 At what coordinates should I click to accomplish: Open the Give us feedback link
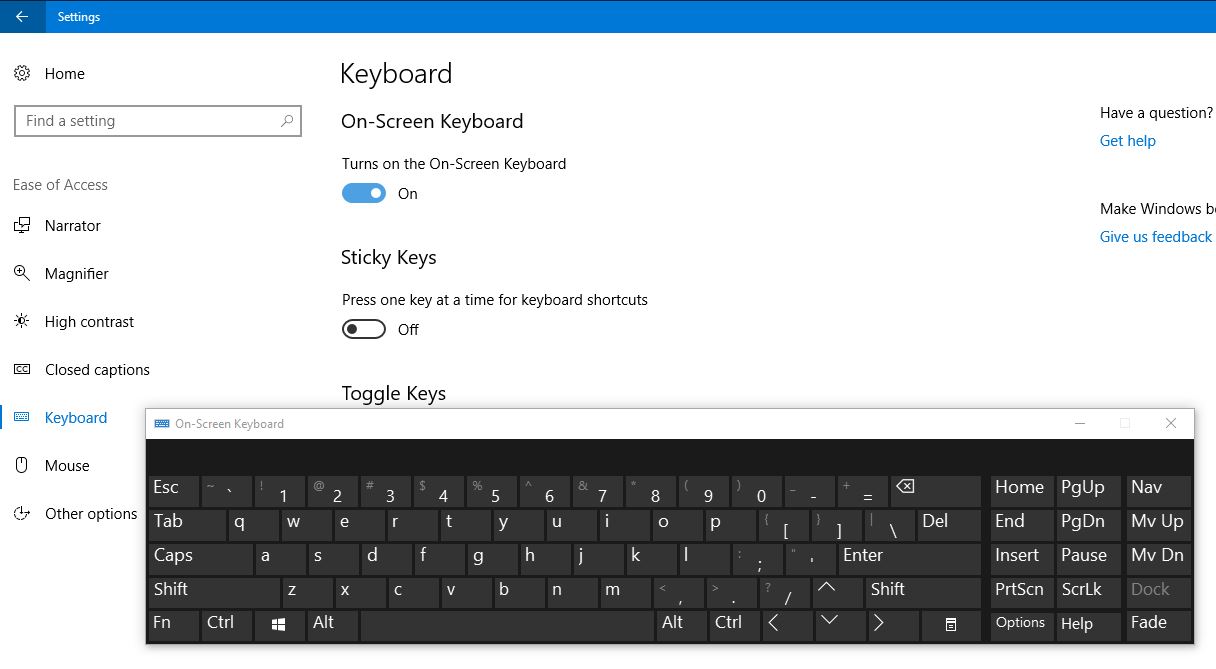tap(1156, 237)
